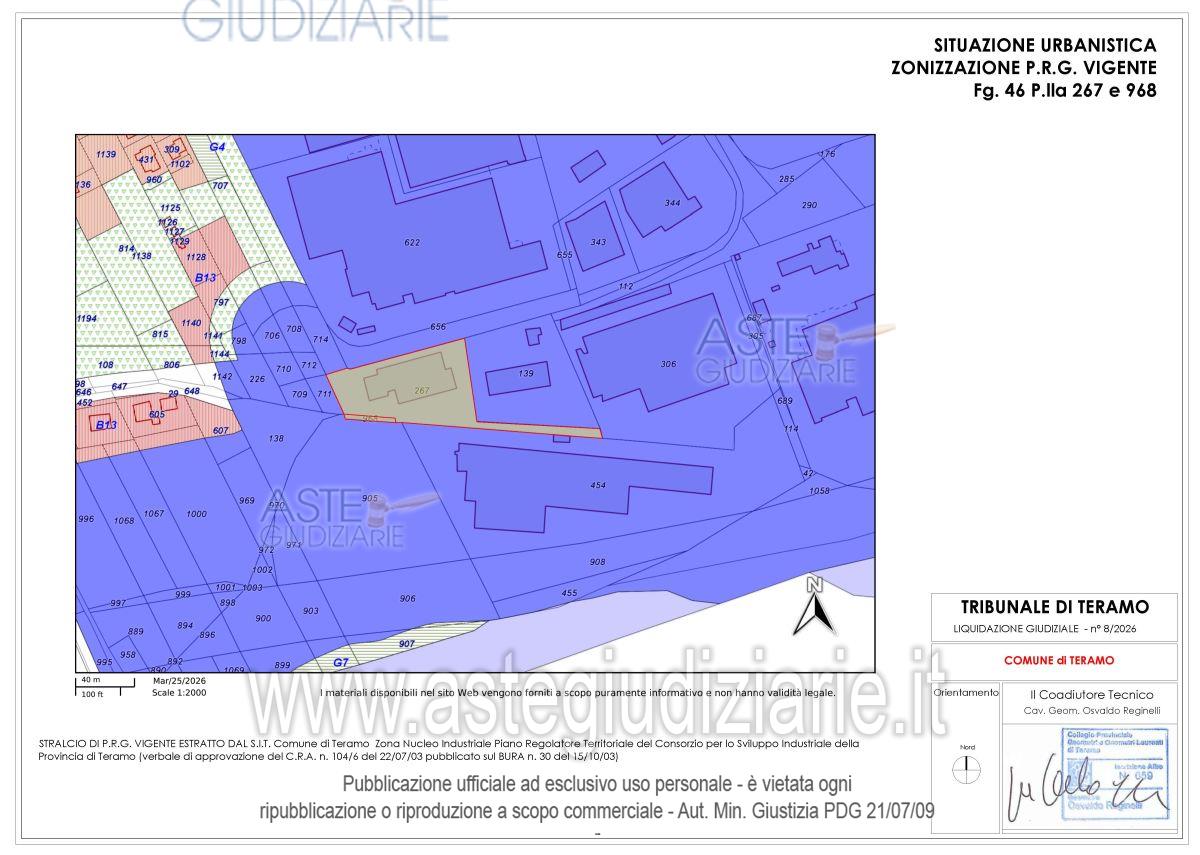
Task: Click the G7 zone label
Action: click(340, 662)
